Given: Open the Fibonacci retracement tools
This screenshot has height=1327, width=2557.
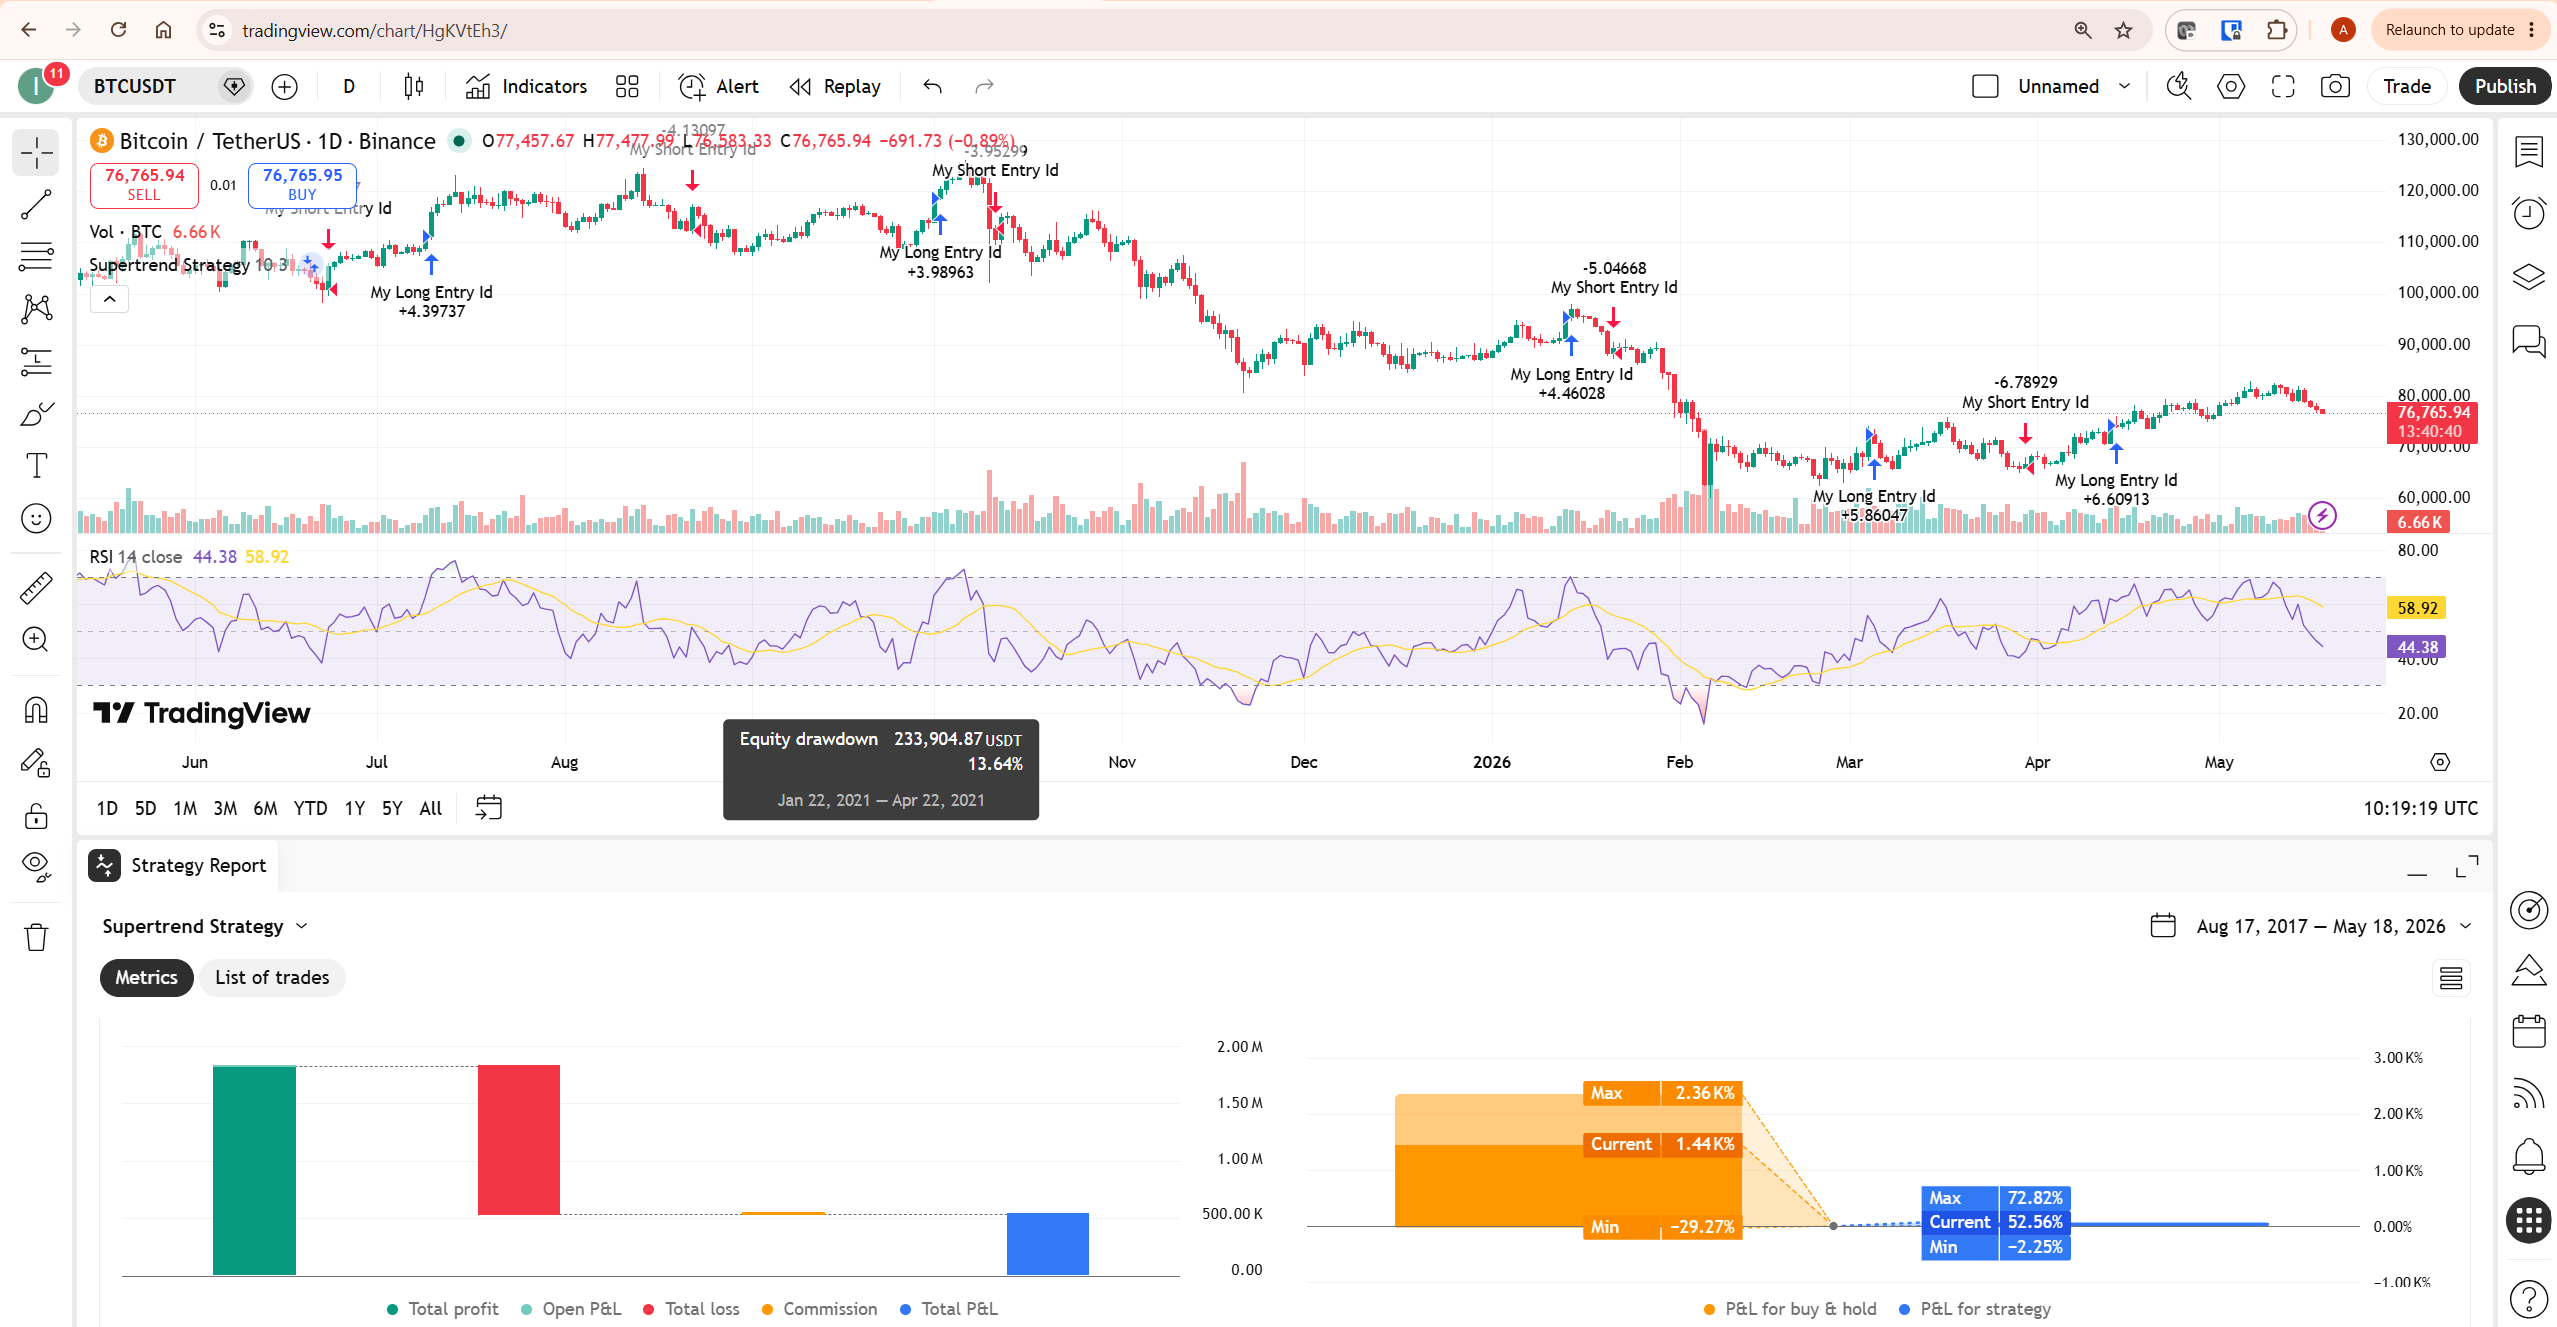Looking at the screenshot, I should (x=36, y=257).
